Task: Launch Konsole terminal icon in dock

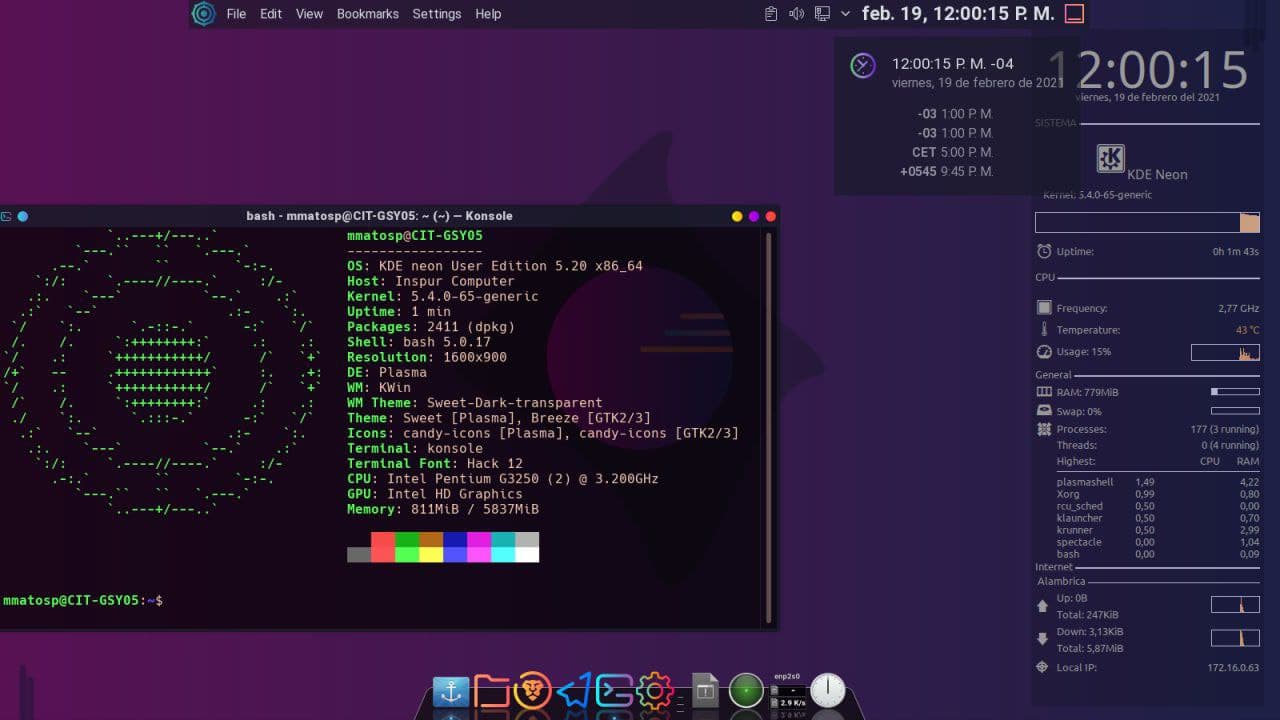Action: [614, 691]
